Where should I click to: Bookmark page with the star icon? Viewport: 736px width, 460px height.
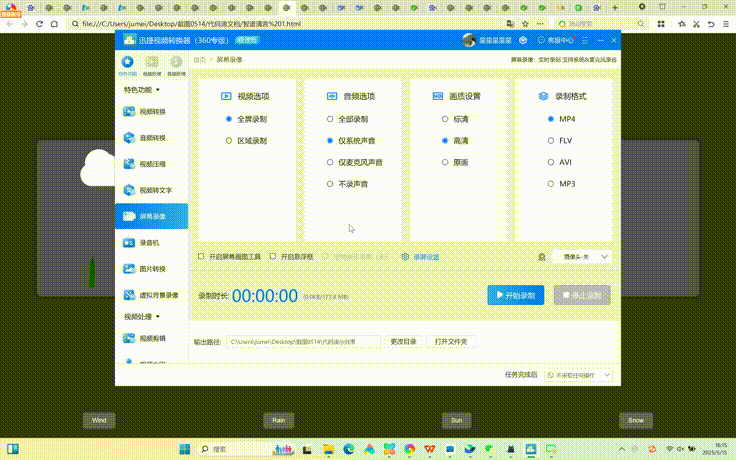tap(525, 24)
